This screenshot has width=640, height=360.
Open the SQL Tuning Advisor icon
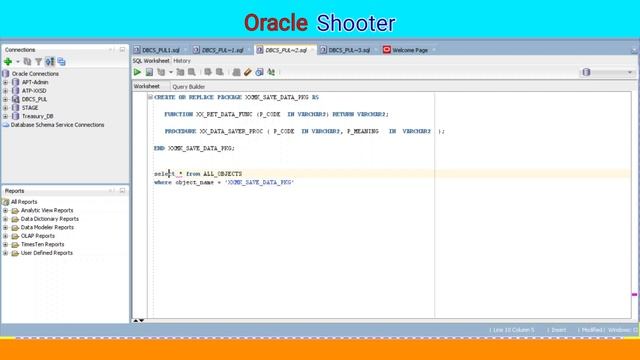pos(191,72)
